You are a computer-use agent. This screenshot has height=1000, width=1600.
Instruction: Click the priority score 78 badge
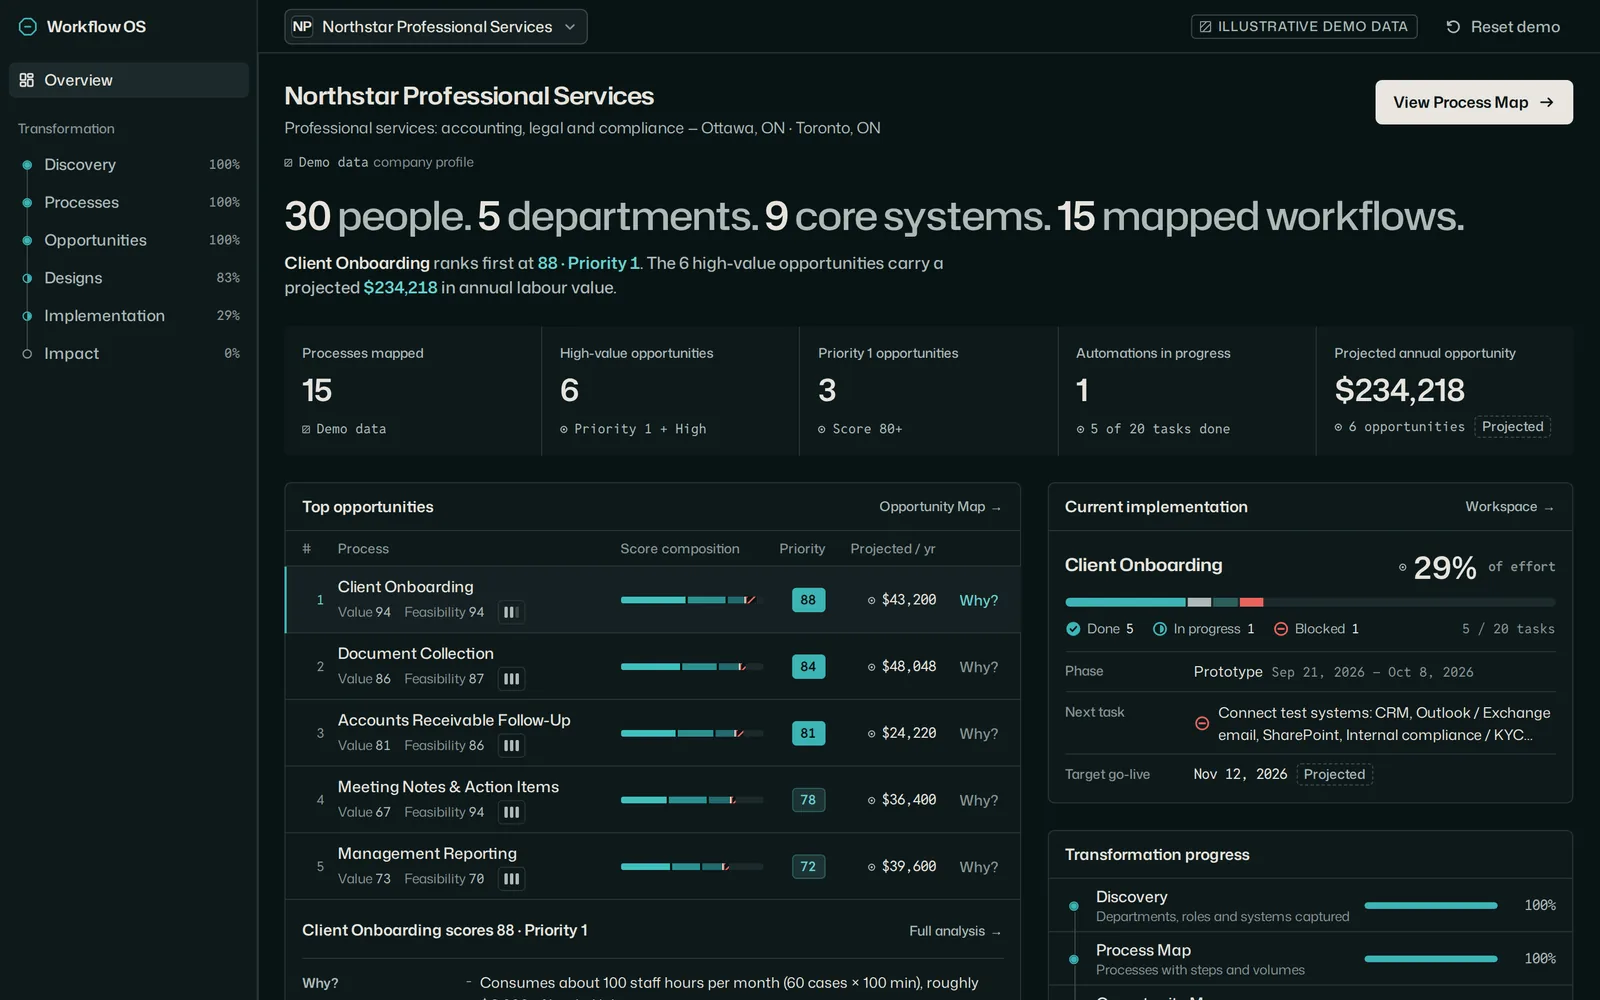[x=808, y=800]
